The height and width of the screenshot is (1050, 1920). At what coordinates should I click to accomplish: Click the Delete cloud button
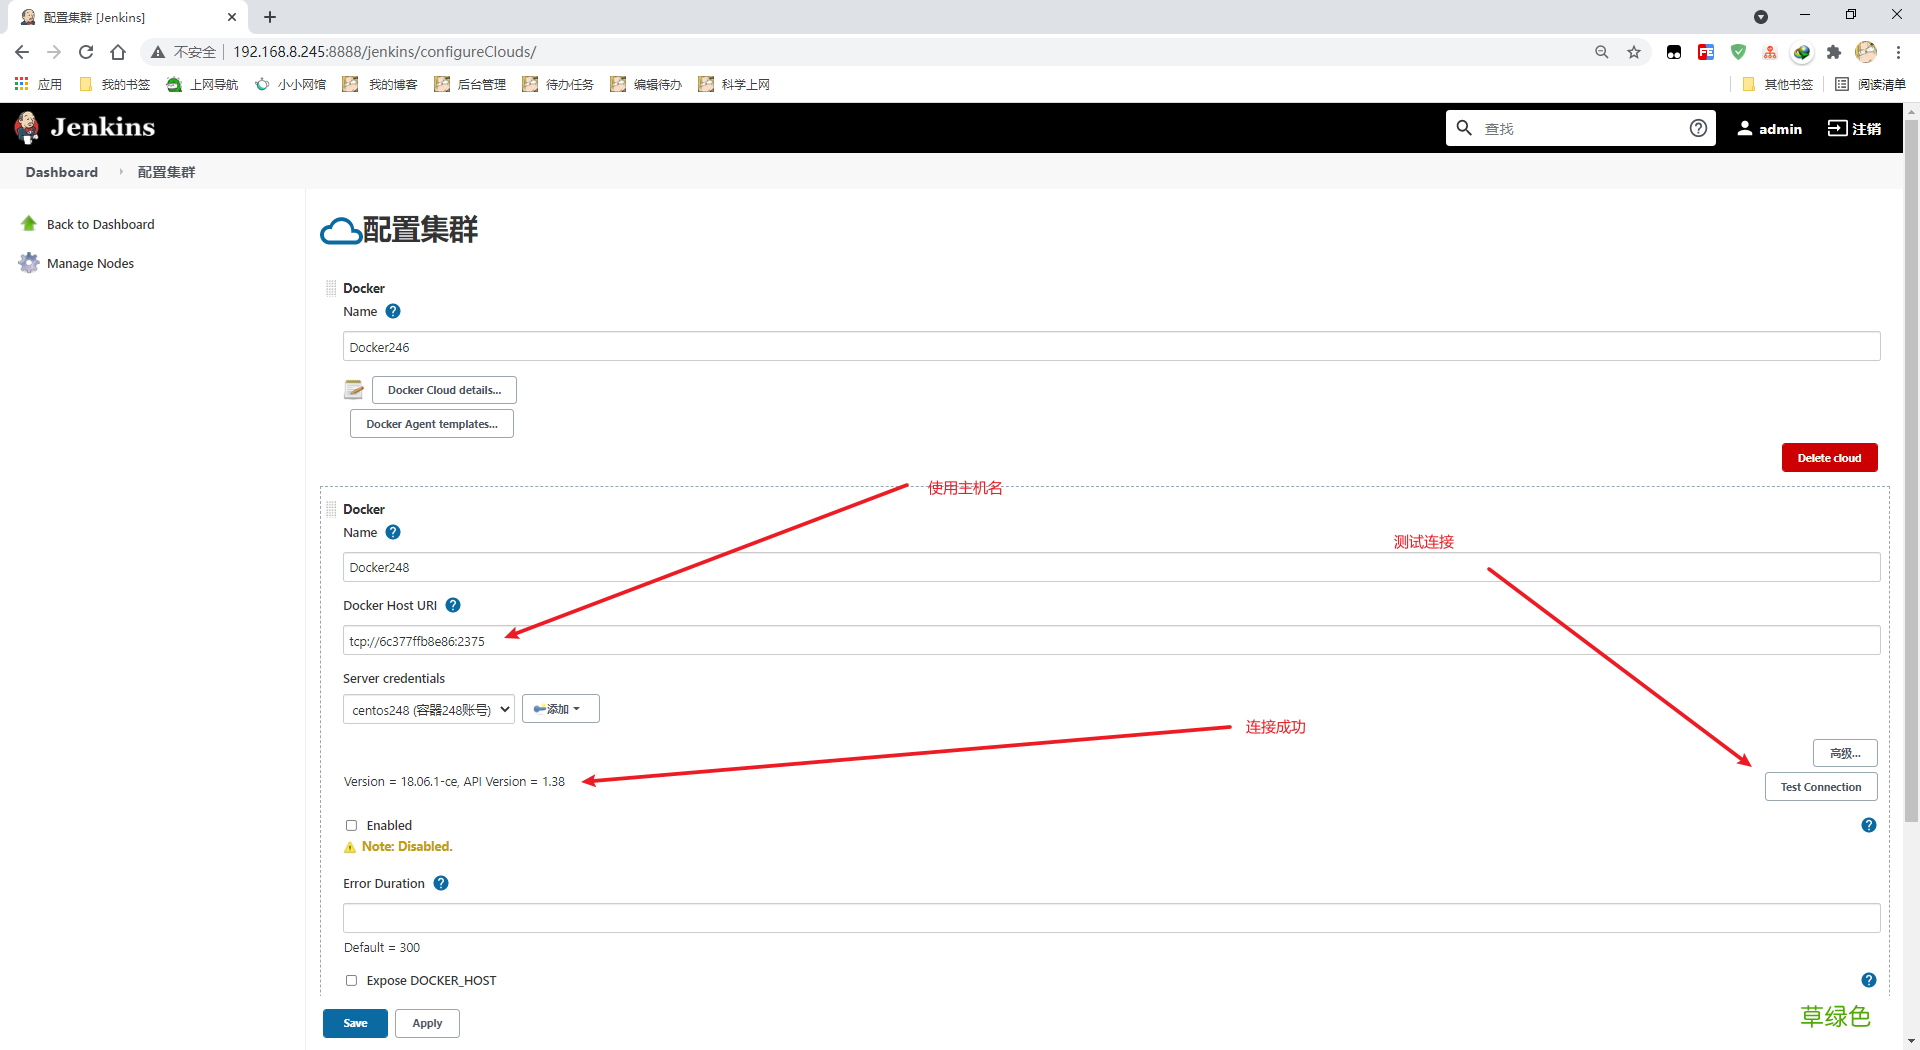coord(1829,457)
